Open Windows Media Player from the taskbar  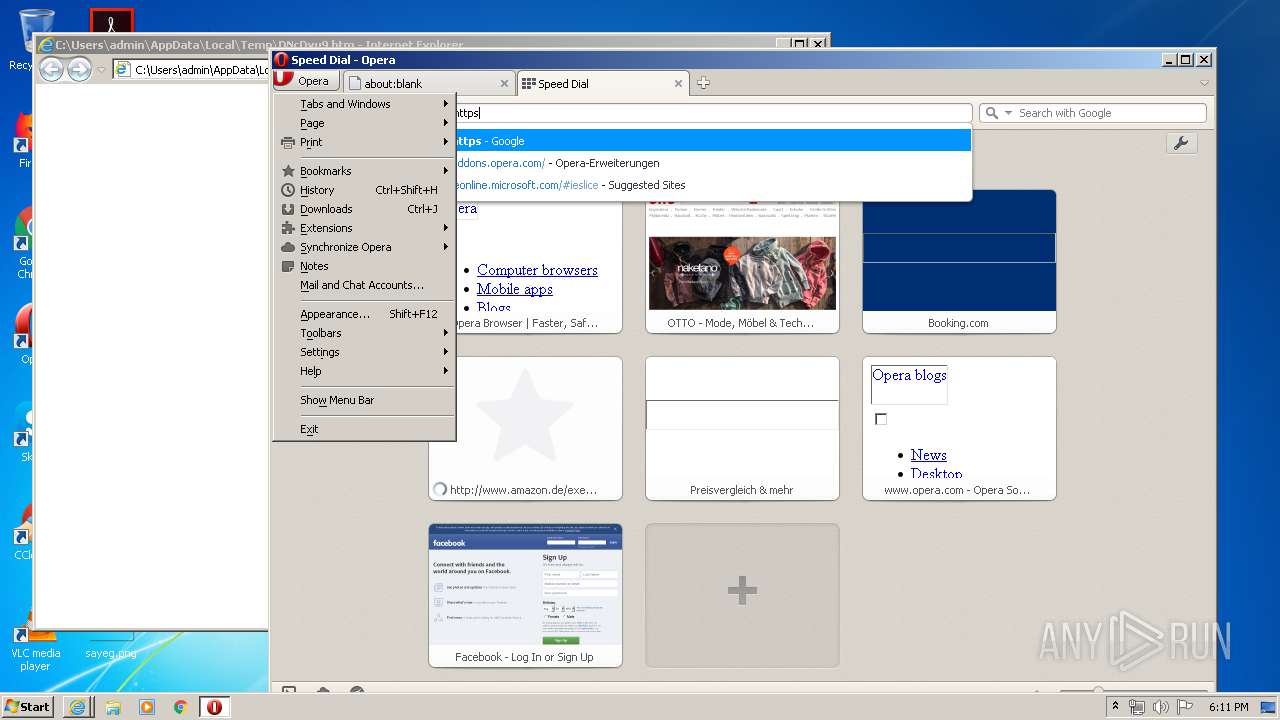147,707
